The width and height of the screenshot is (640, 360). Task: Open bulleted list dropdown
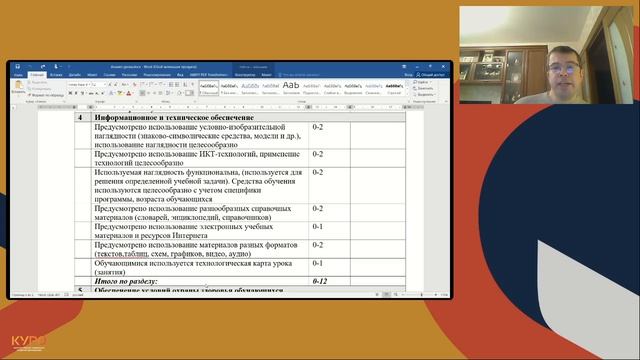[146, 84]
